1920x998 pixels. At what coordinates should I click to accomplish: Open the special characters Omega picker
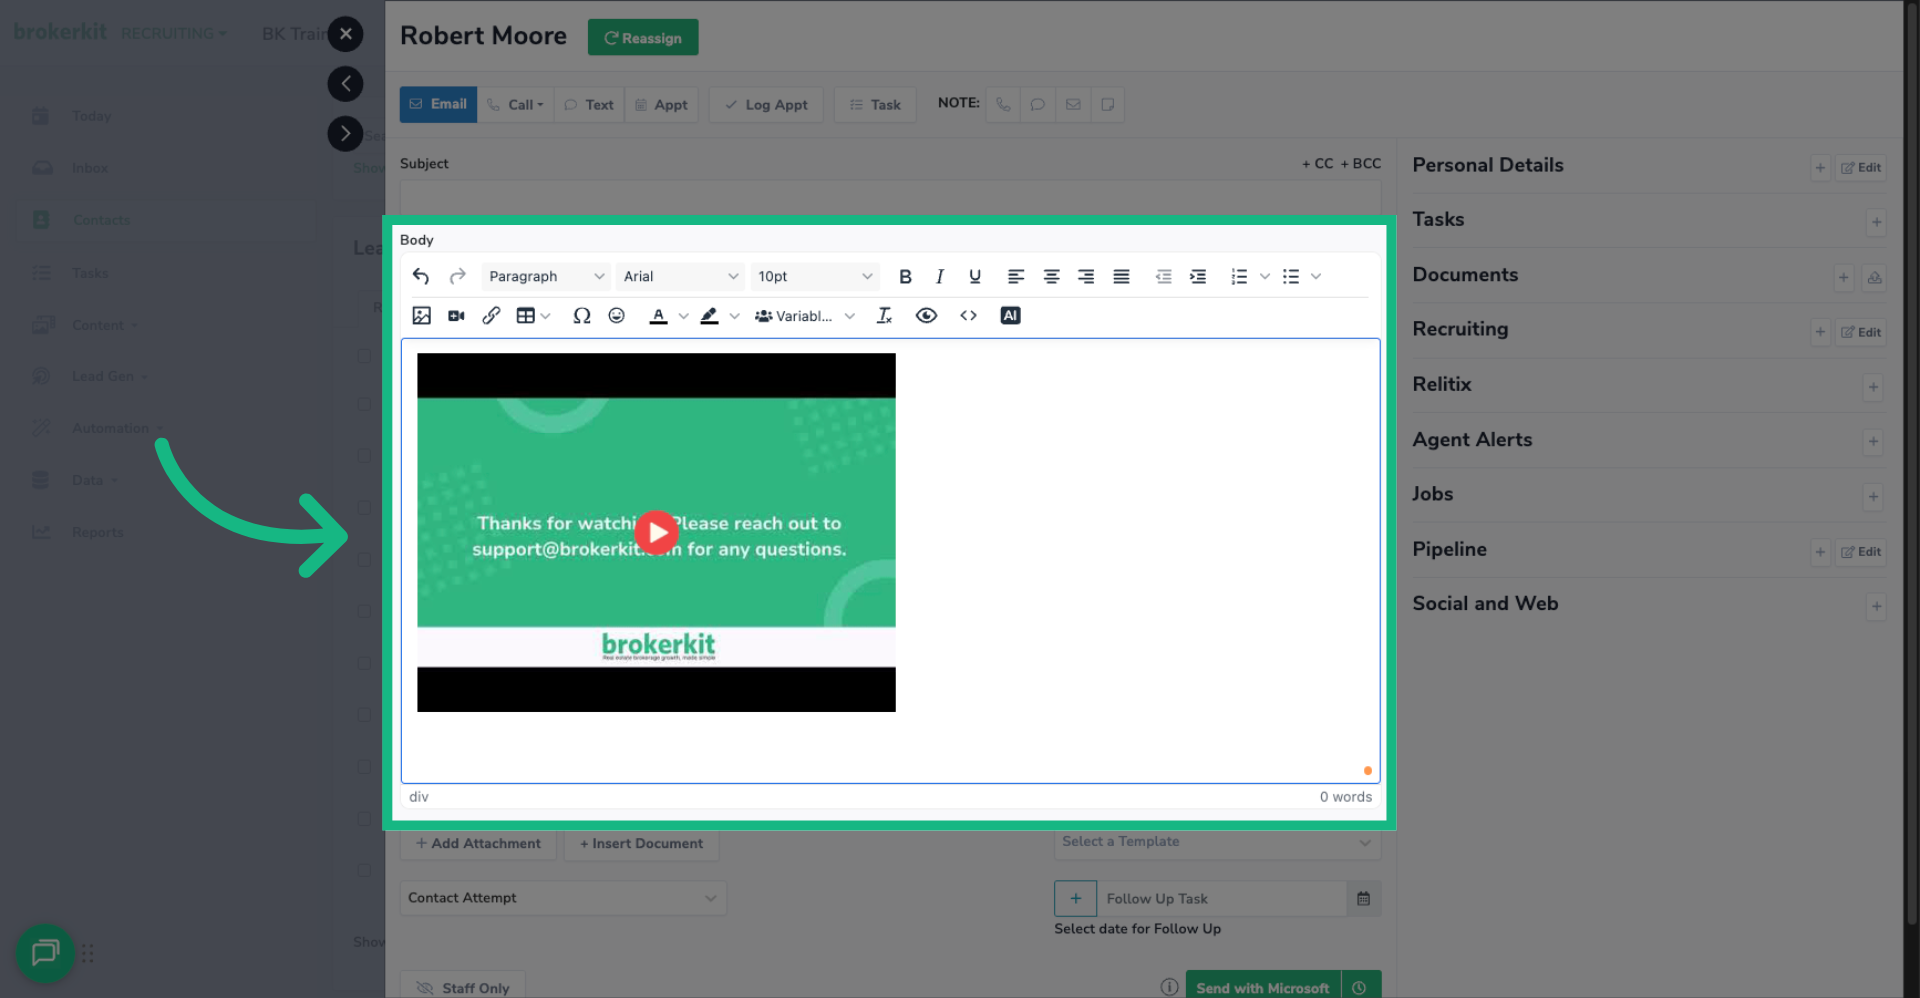click(x=582, y=315)
